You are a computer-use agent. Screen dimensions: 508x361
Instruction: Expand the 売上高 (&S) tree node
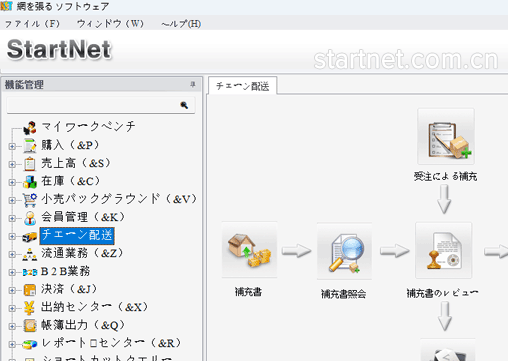12,164
